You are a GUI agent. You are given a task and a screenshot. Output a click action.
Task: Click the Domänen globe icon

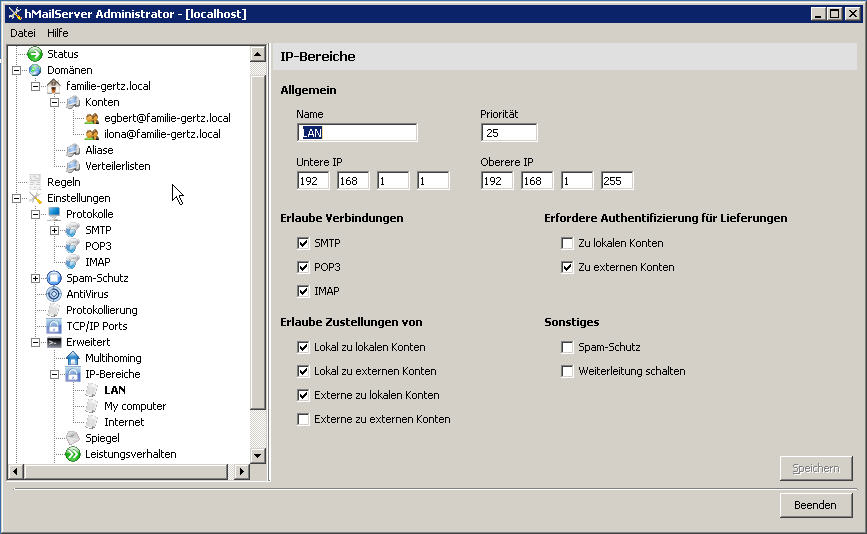pyautogui.click(x=35, y=70)
